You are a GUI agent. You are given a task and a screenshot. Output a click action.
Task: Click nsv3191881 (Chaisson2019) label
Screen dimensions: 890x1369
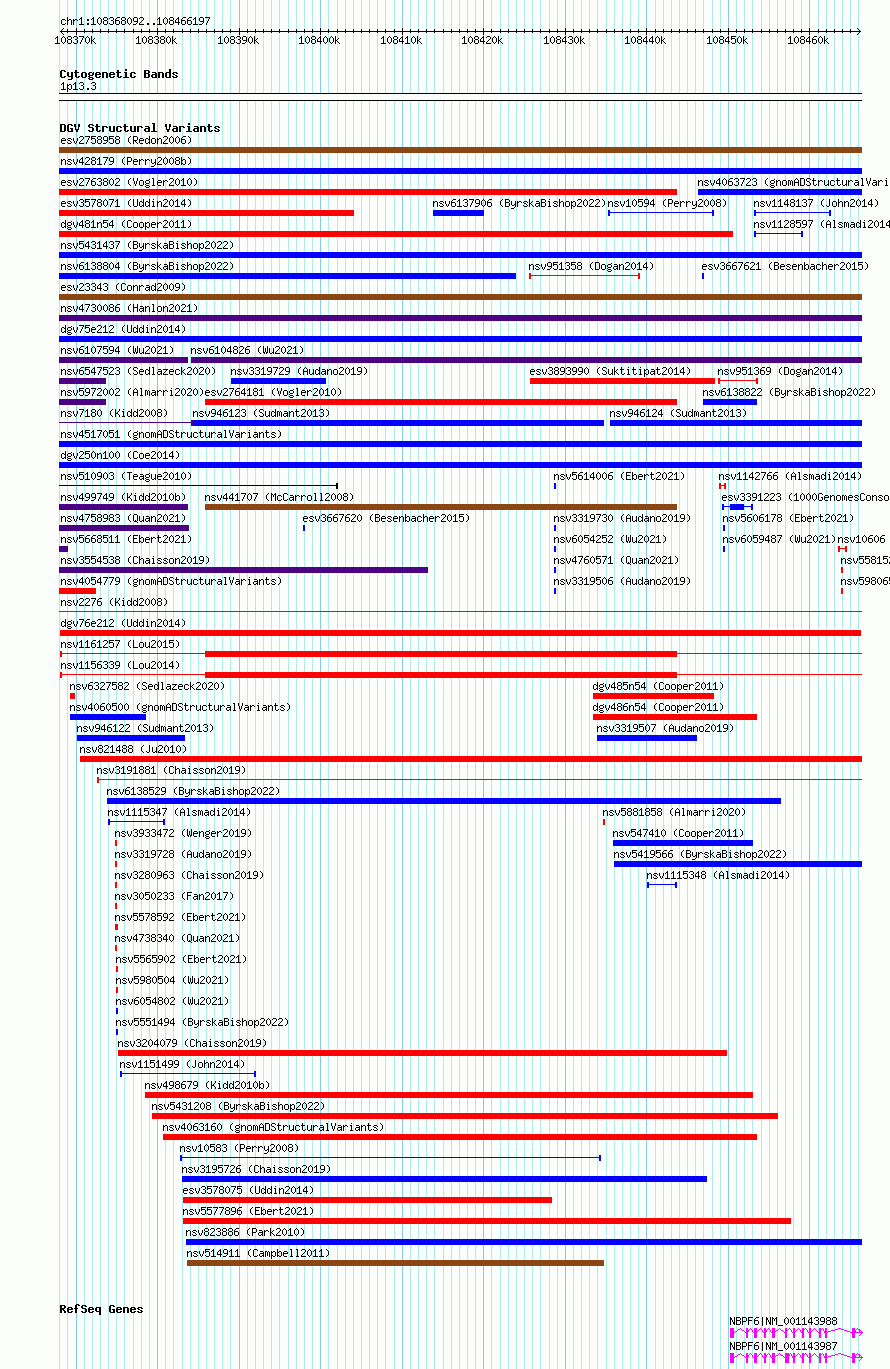point(171,770)
